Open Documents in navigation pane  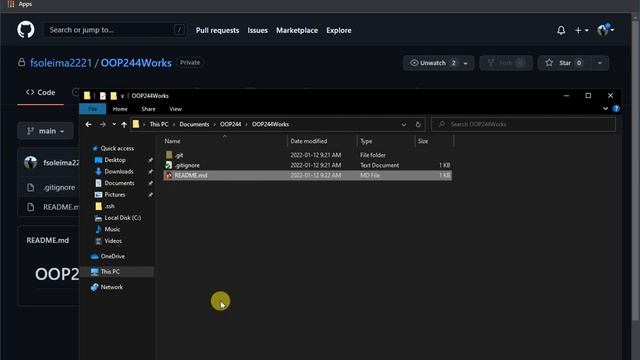coord(119,183)
